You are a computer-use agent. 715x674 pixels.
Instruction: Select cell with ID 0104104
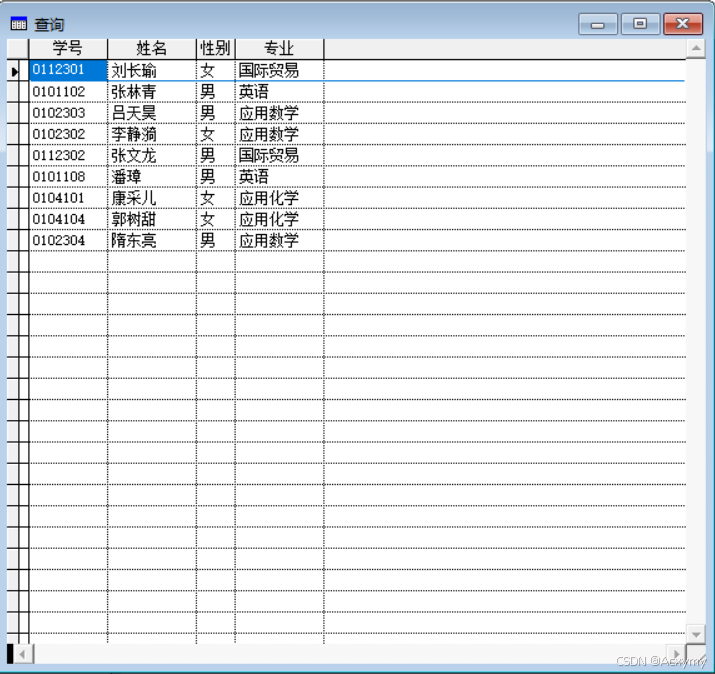(x=68, y=219)
